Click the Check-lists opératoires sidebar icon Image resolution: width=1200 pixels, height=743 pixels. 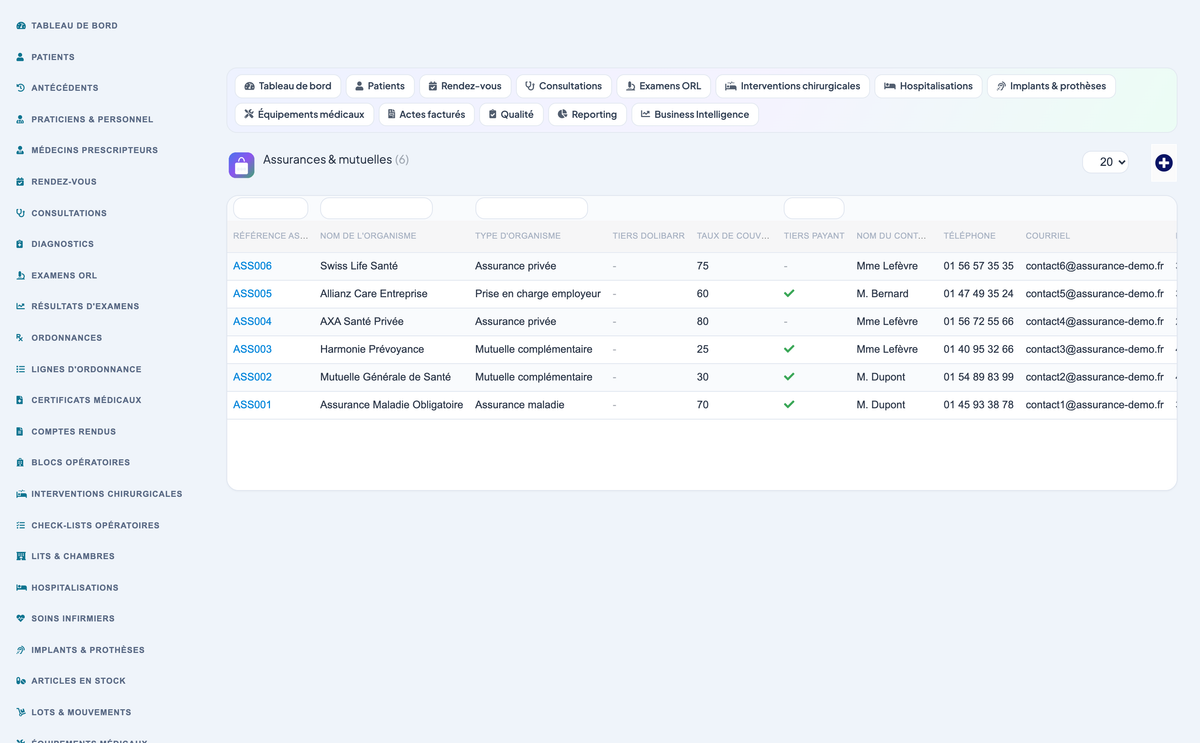[21, 525]
